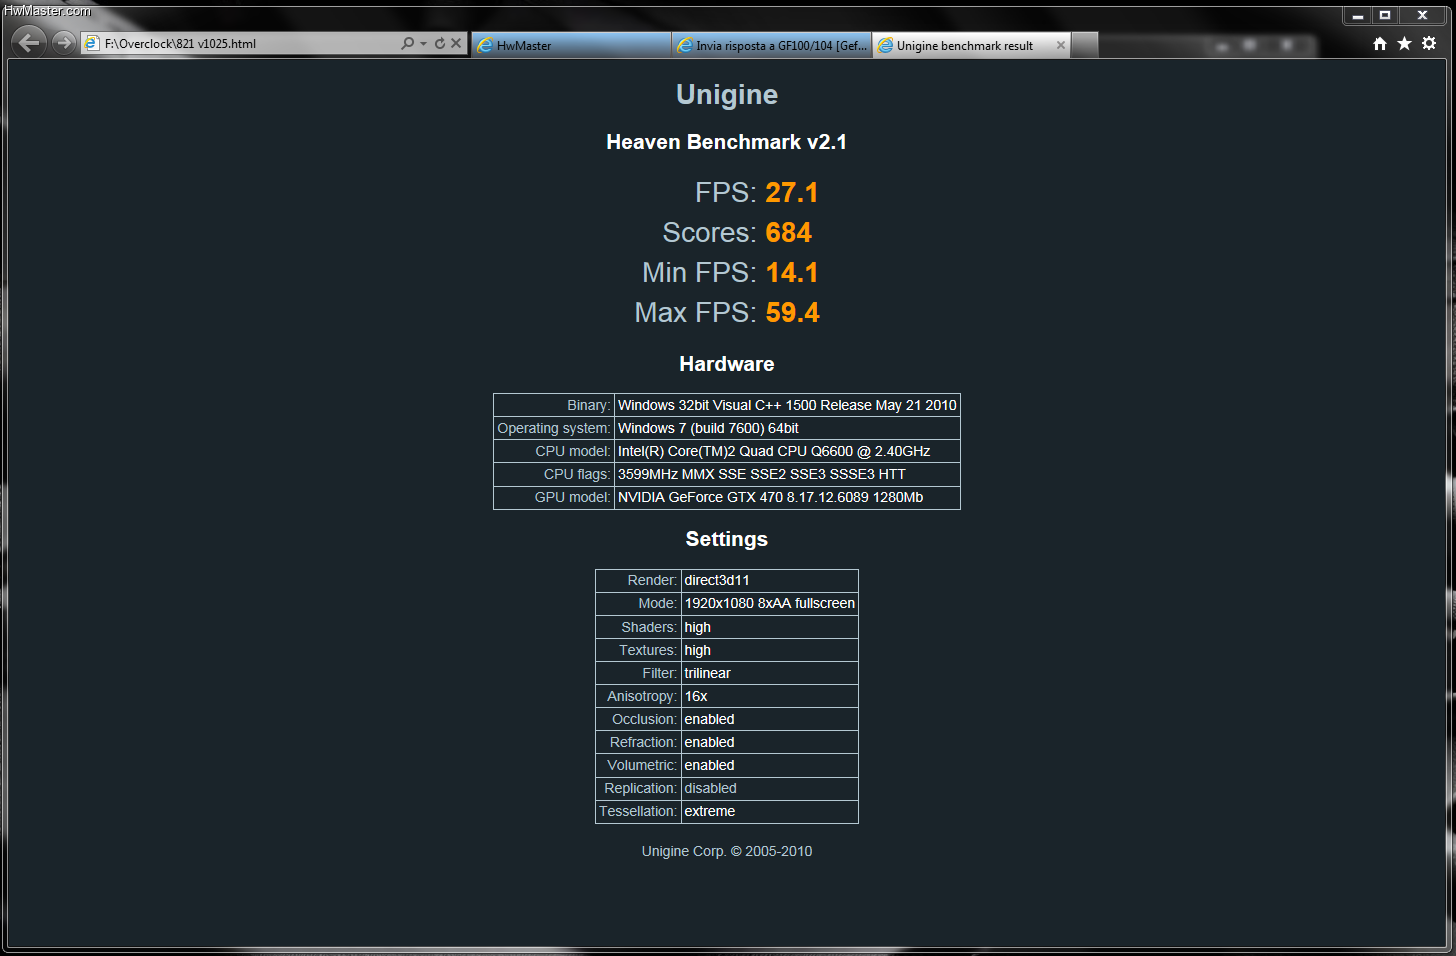Click the Hardware section heading
The image size is (1456, 956).
727,364
